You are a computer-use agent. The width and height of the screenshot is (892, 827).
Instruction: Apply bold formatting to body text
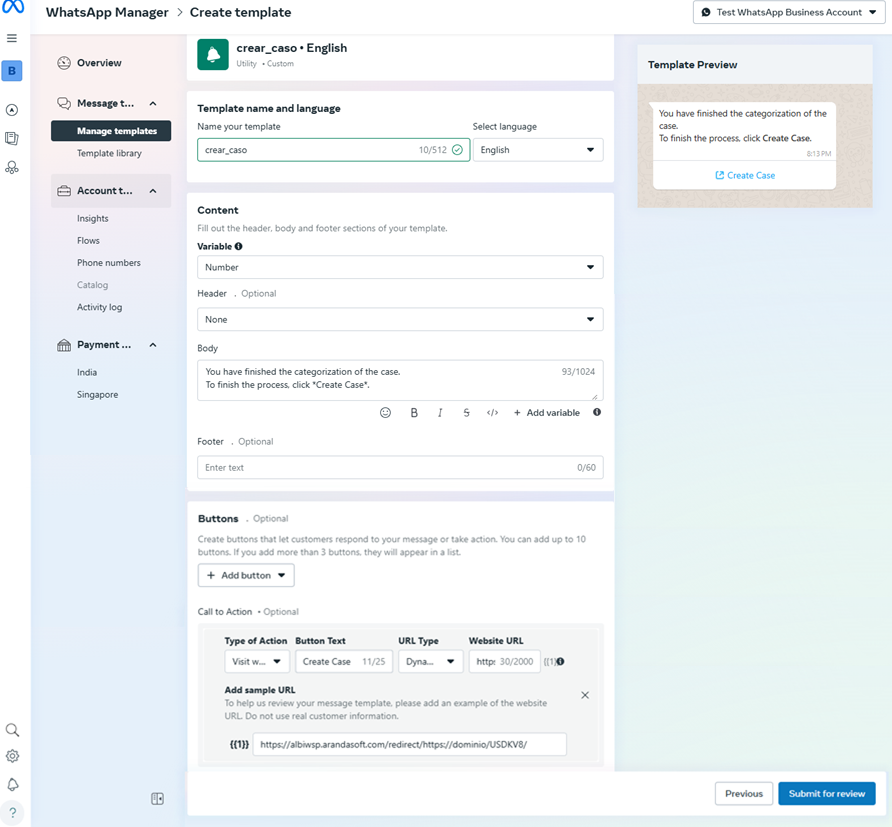click(x=414, y=413)
